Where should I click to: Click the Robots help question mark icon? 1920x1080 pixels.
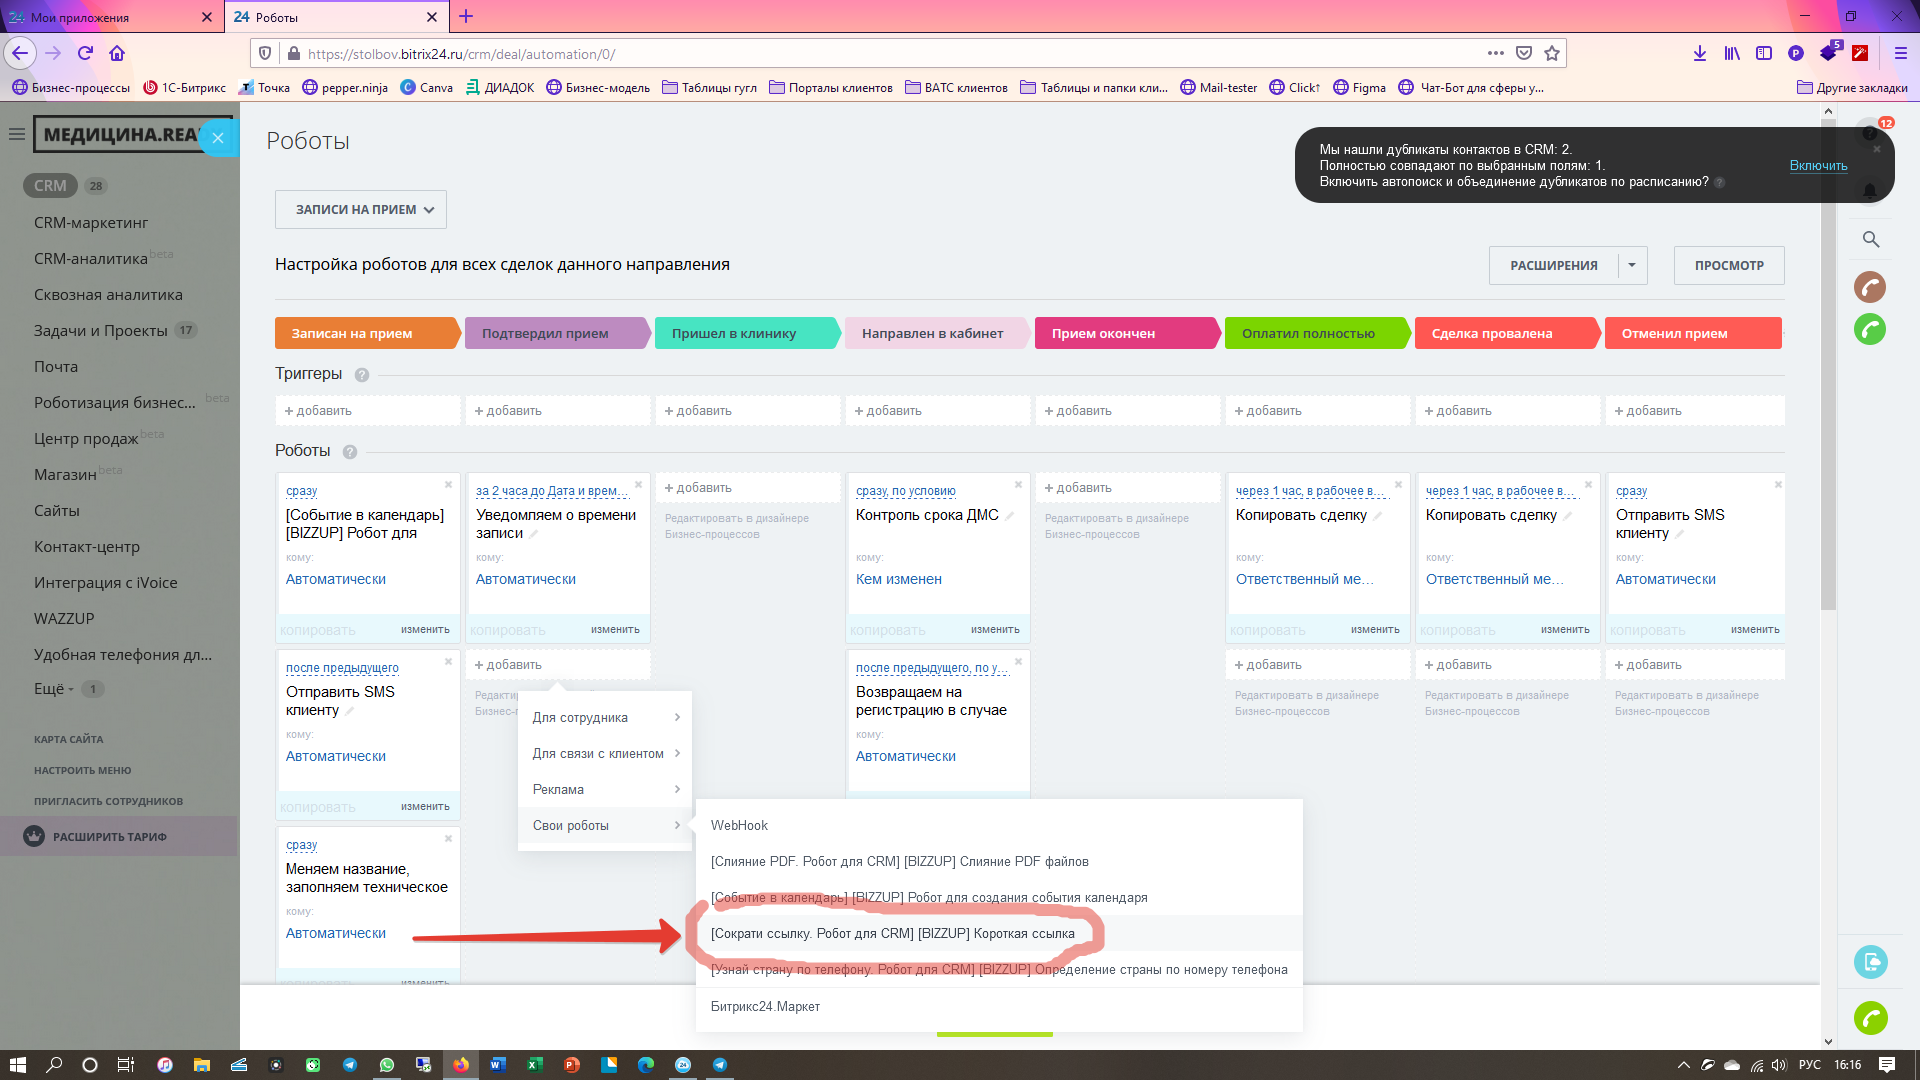tap(350, 452)
